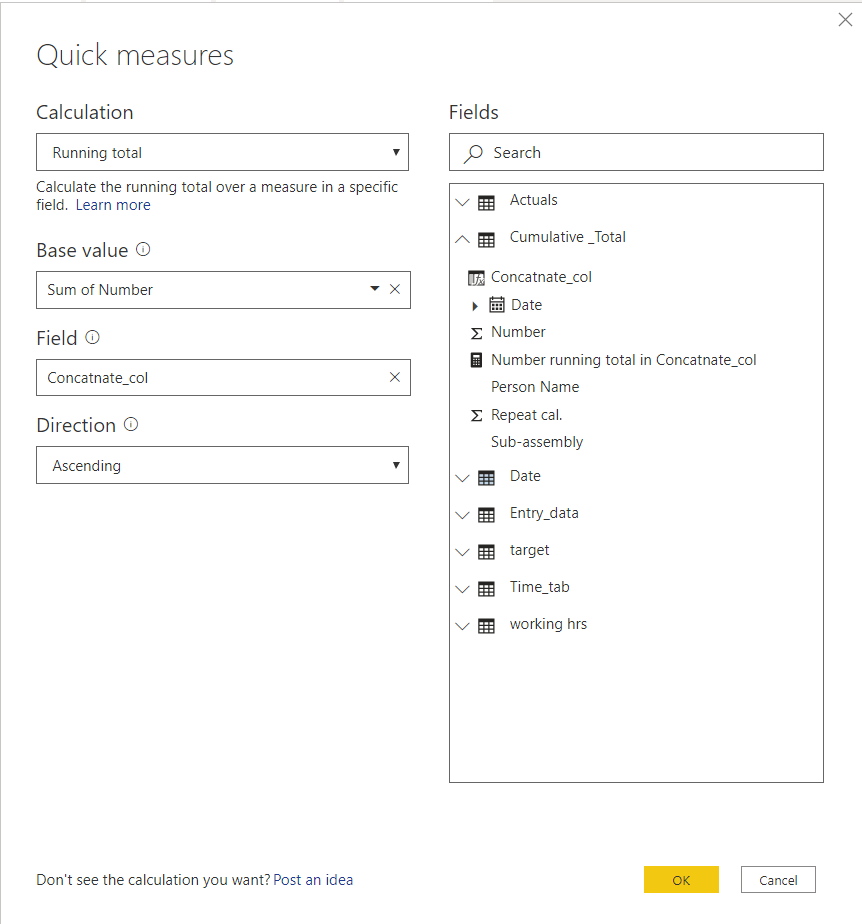Close the Quick measures dialog

click(845, 20)
